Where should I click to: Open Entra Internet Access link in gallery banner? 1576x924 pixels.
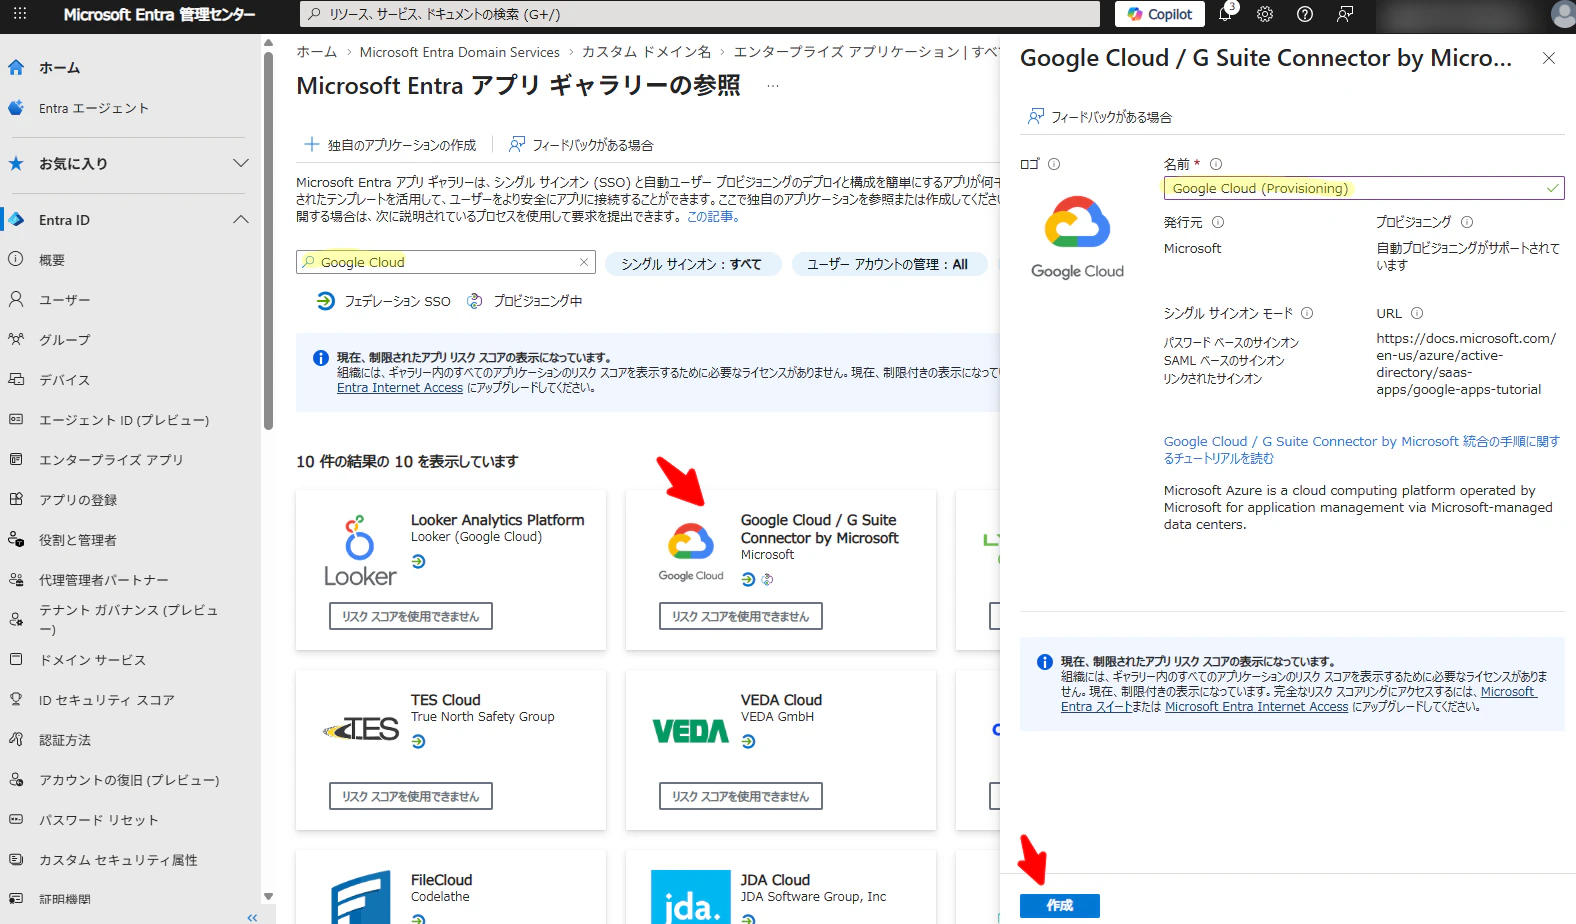coord(400,388)
